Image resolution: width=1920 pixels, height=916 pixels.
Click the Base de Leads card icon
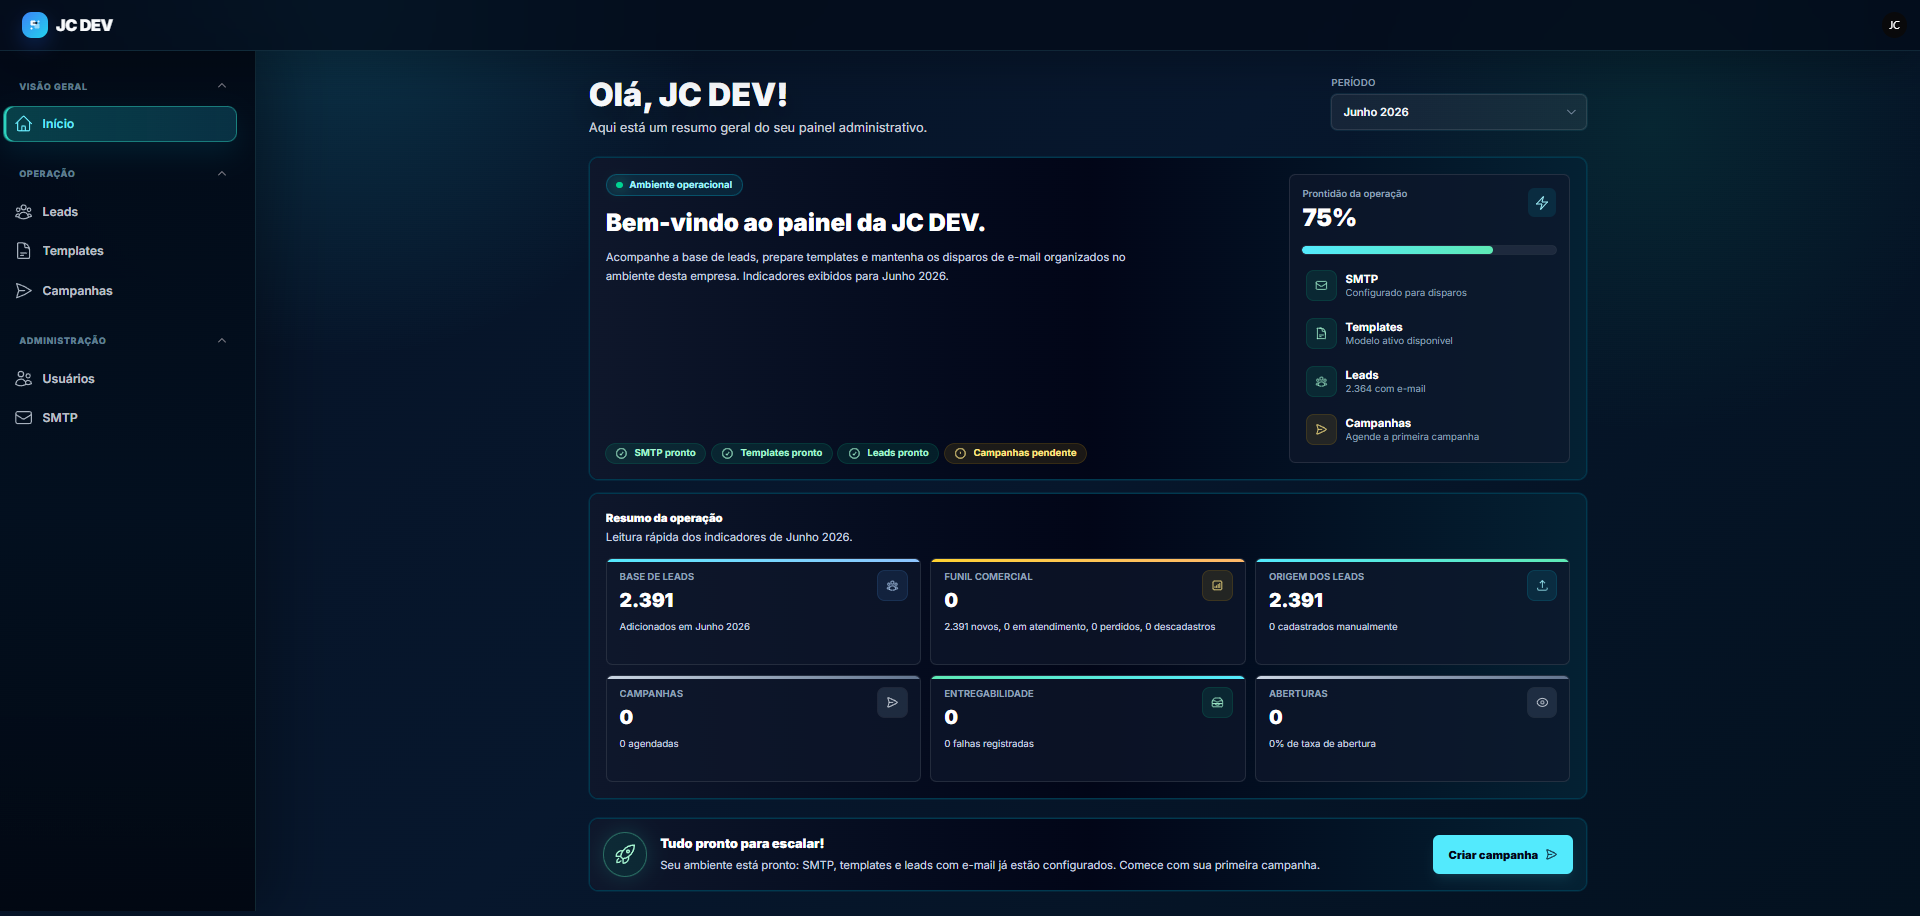pyautogui.click(x=892, y=586)
